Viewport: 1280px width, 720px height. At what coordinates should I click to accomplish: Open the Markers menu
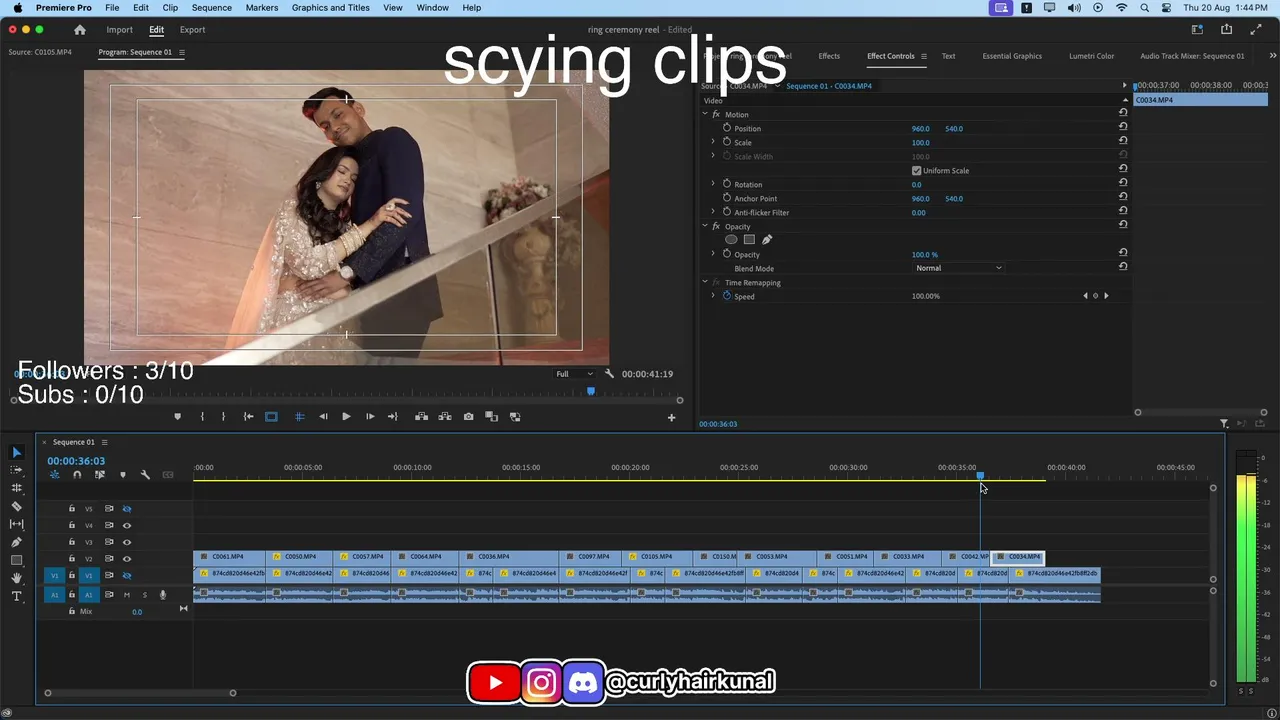[x=262, y=8]
